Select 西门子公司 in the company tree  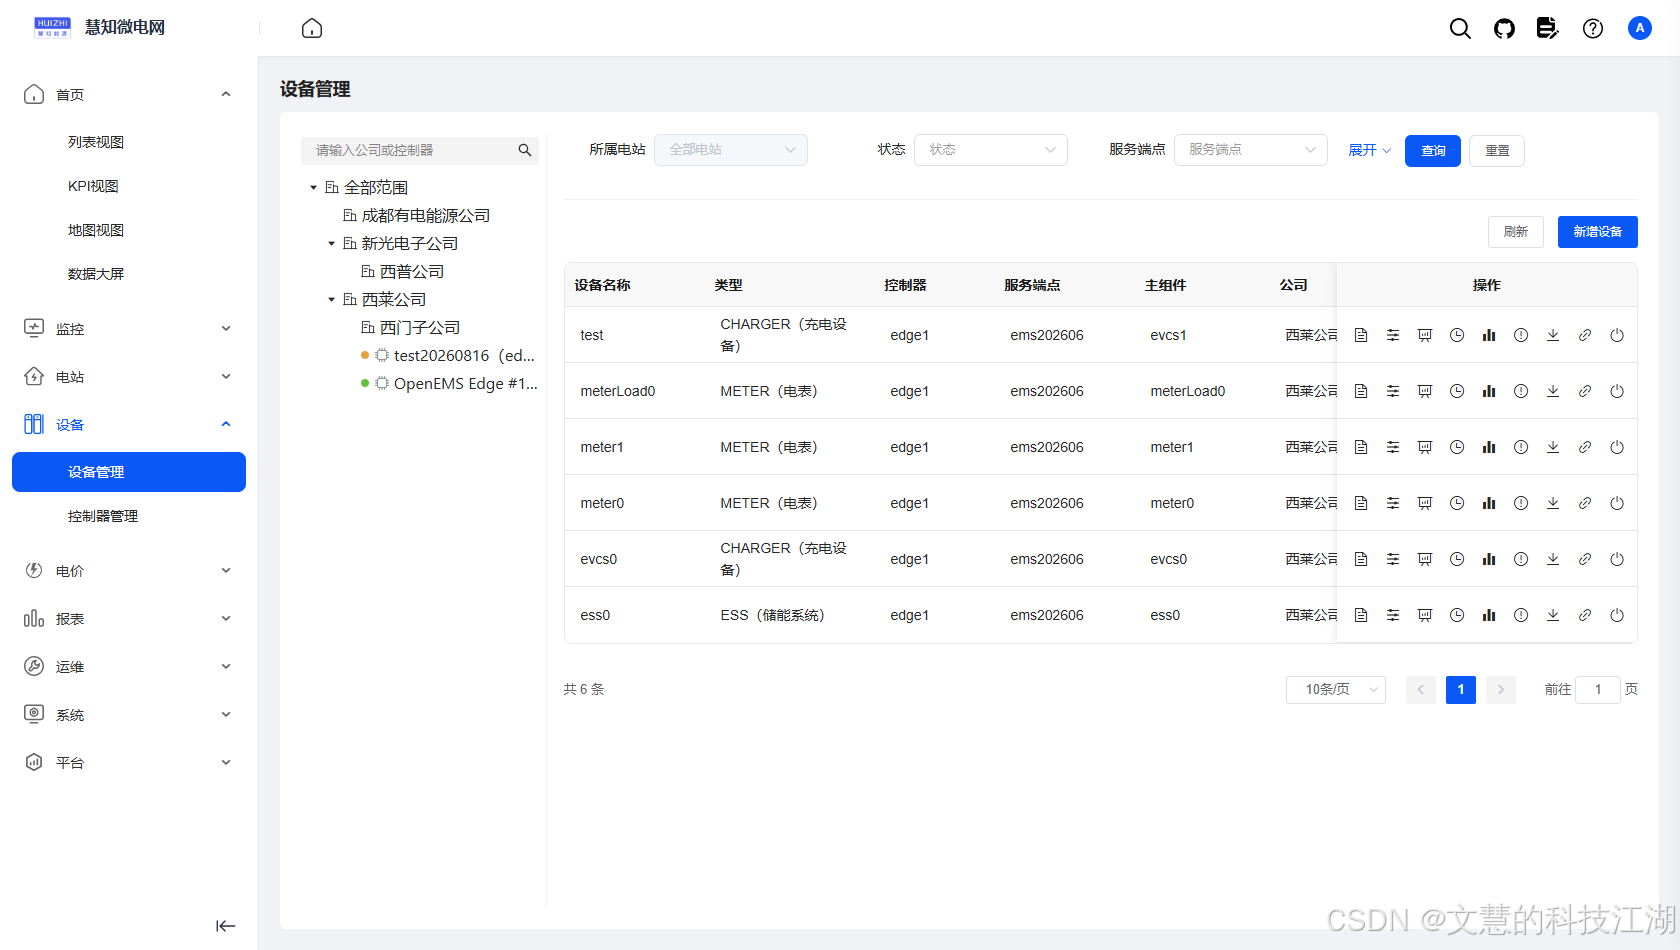pyautogui.click(x=419, y=328)
